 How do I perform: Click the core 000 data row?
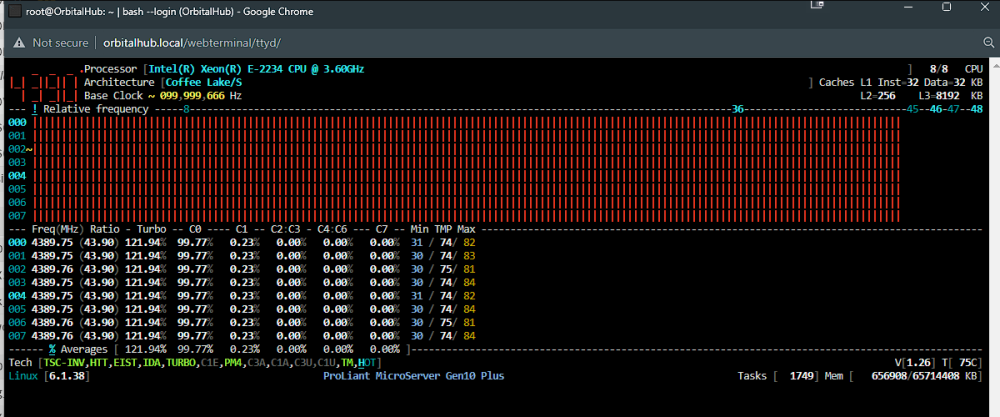pos(242,242)
